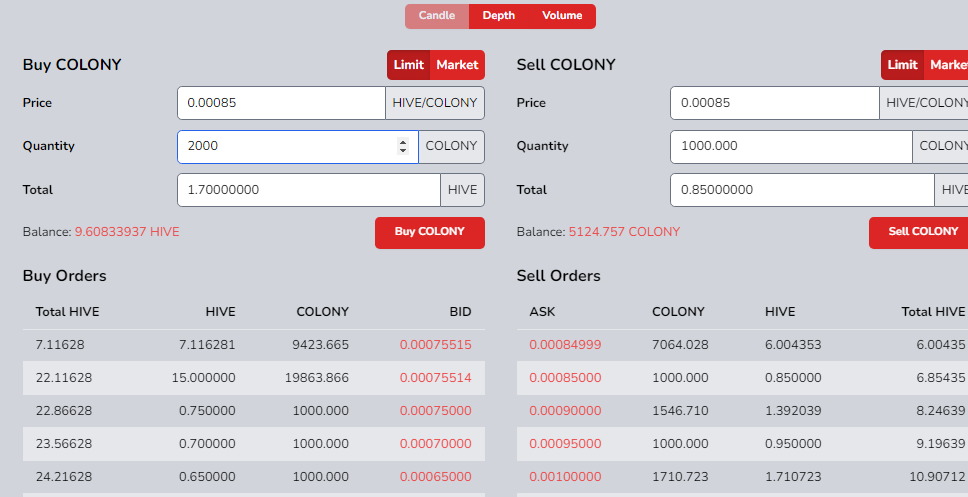Click the Sell Total input field
This screenshot has height=497, width=968.
tap(803, 190)
